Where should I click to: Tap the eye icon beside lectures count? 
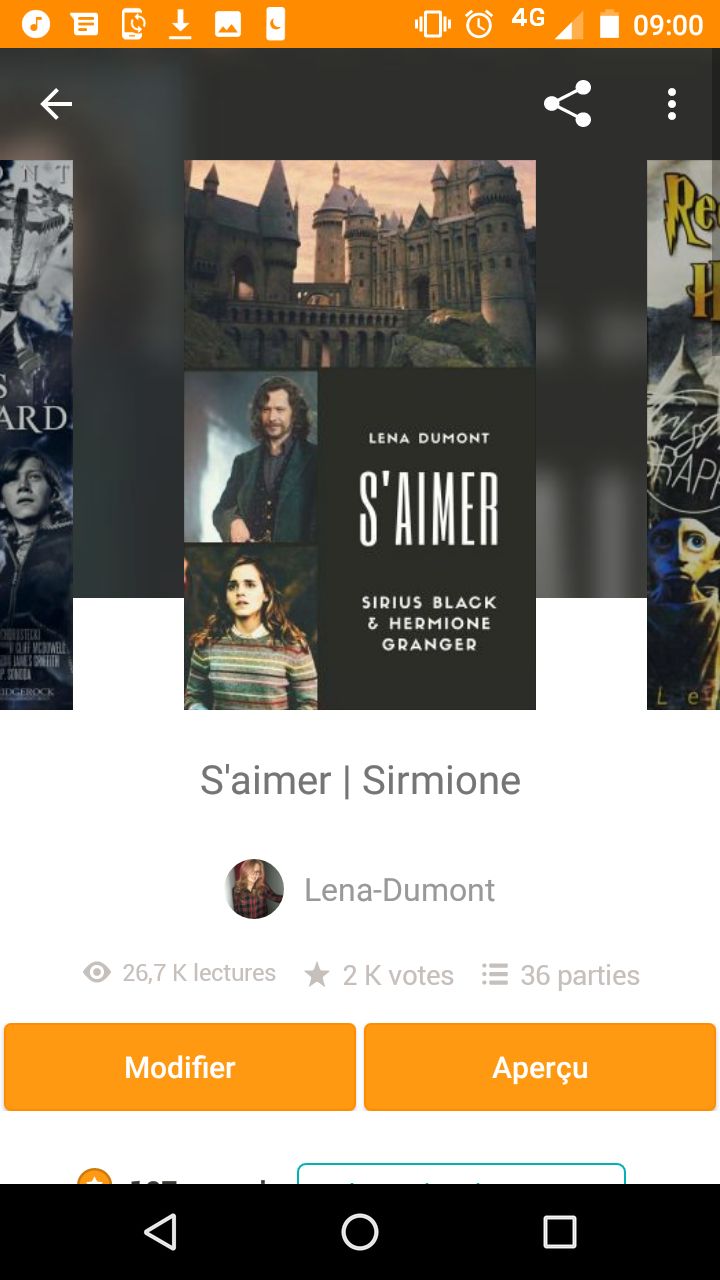[x=97, y=973]
